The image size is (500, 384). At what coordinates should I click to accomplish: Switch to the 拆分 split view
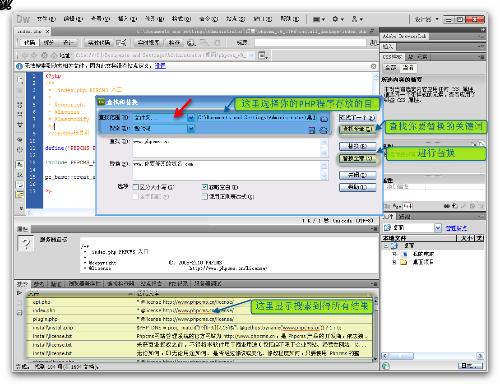click(x=49, y=43)
